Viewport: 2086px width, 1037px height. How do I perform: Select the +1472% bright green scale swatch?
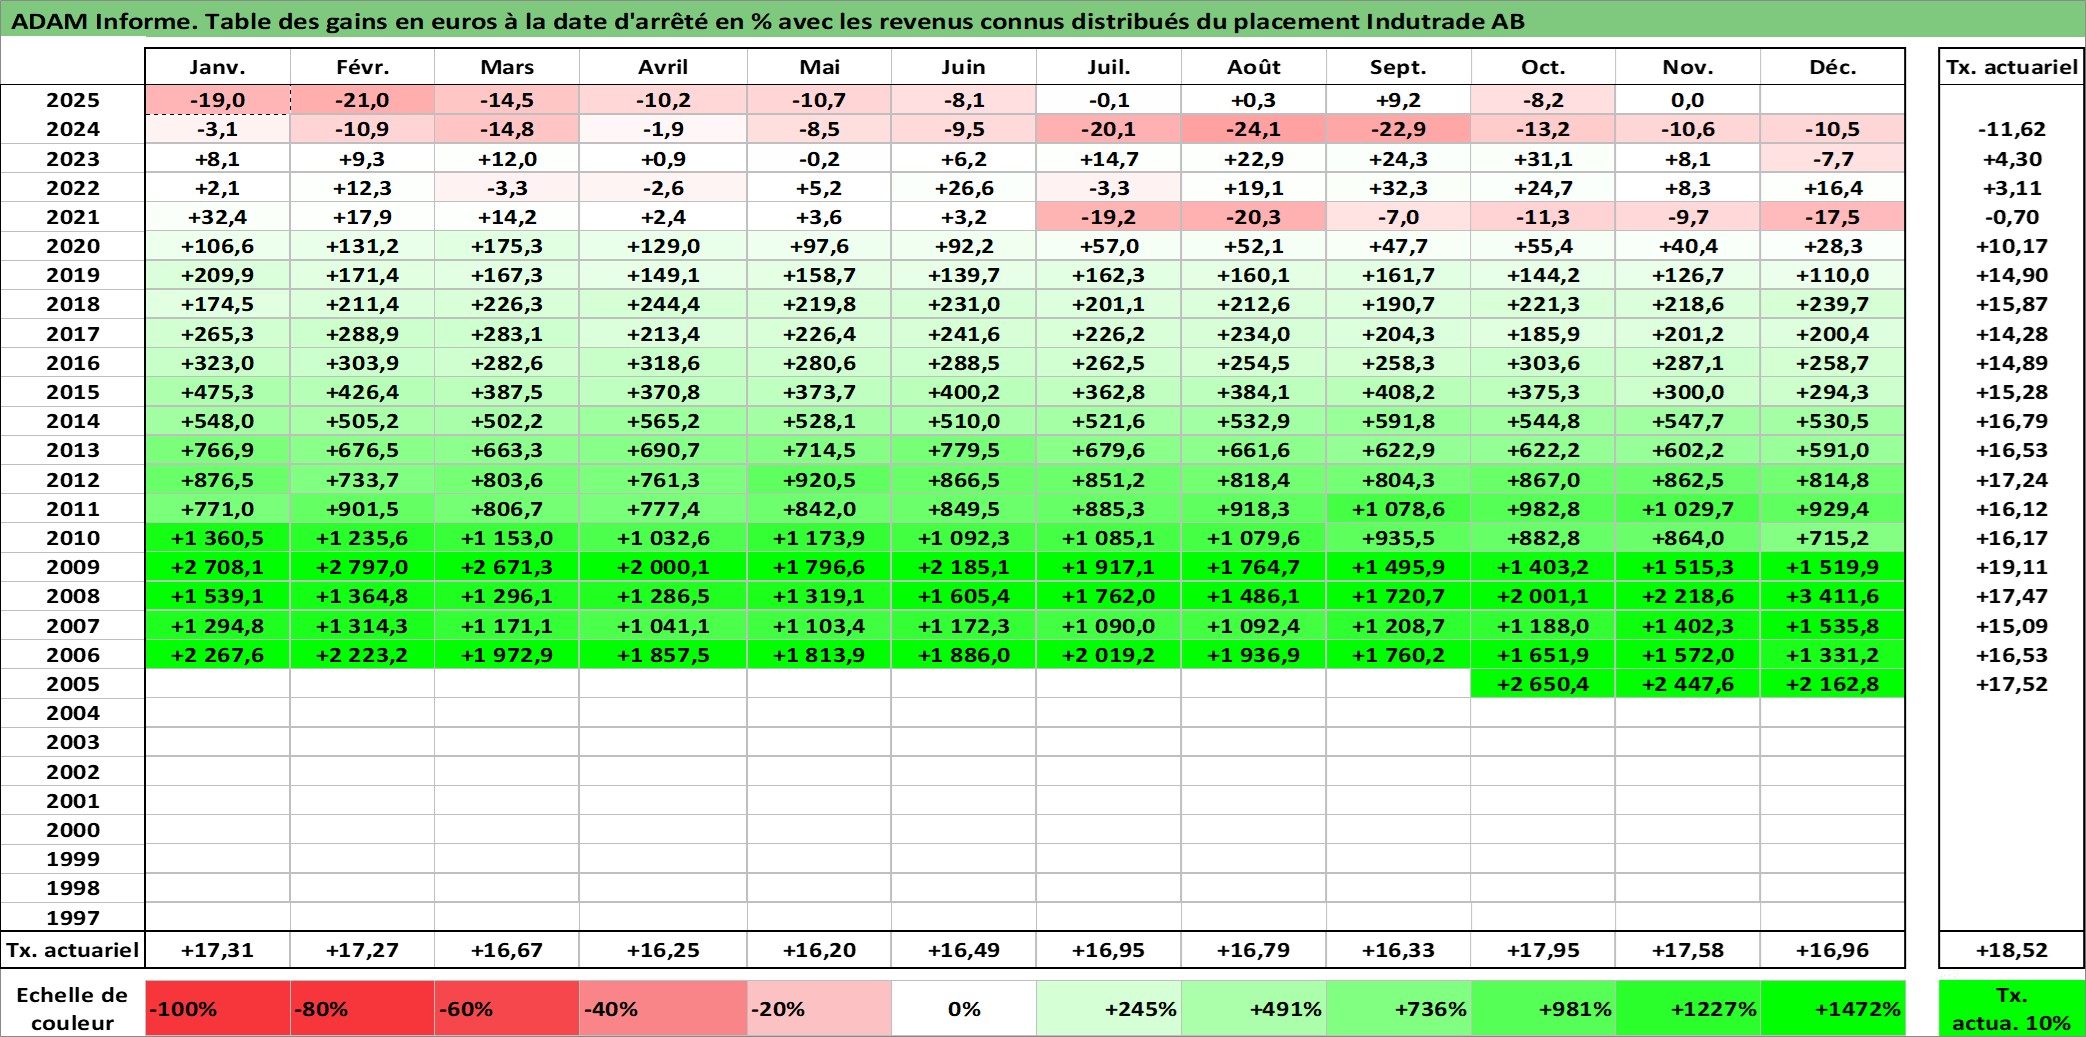[x=1833, y=1009]
